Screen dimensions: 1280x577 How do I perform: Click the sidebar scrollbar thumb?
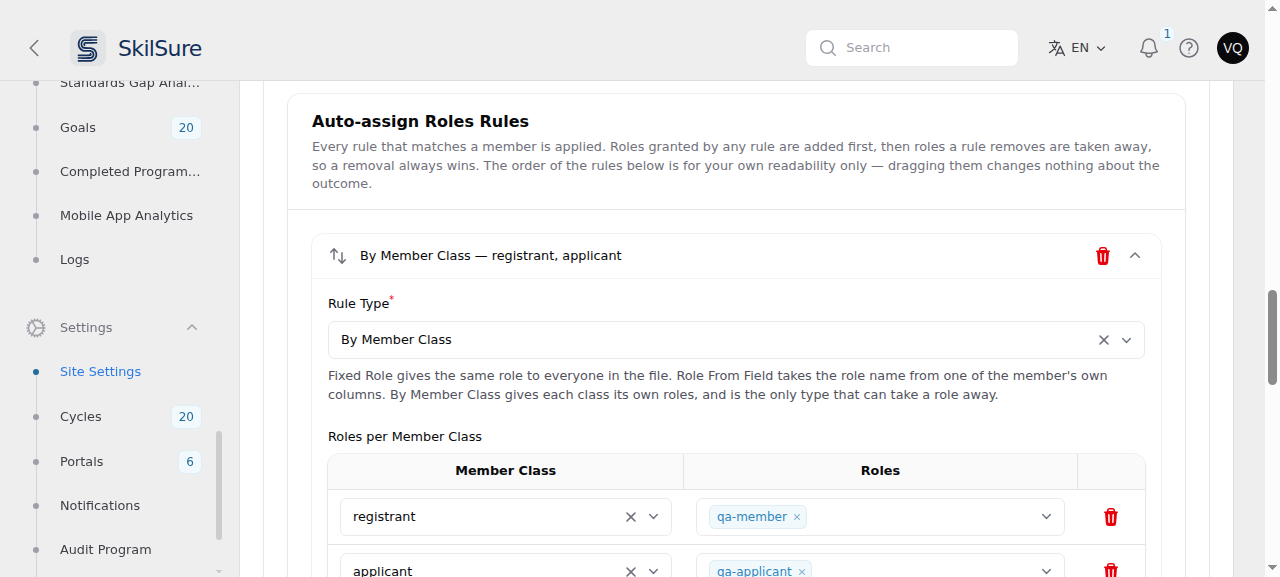tap(219, 486)
